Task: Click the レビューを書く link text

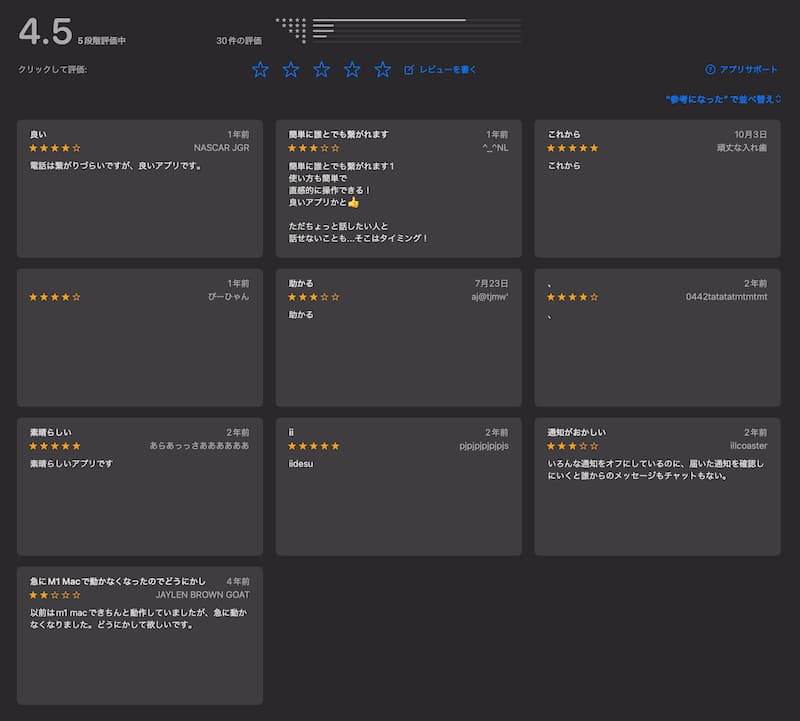Action: pos(448,70)
